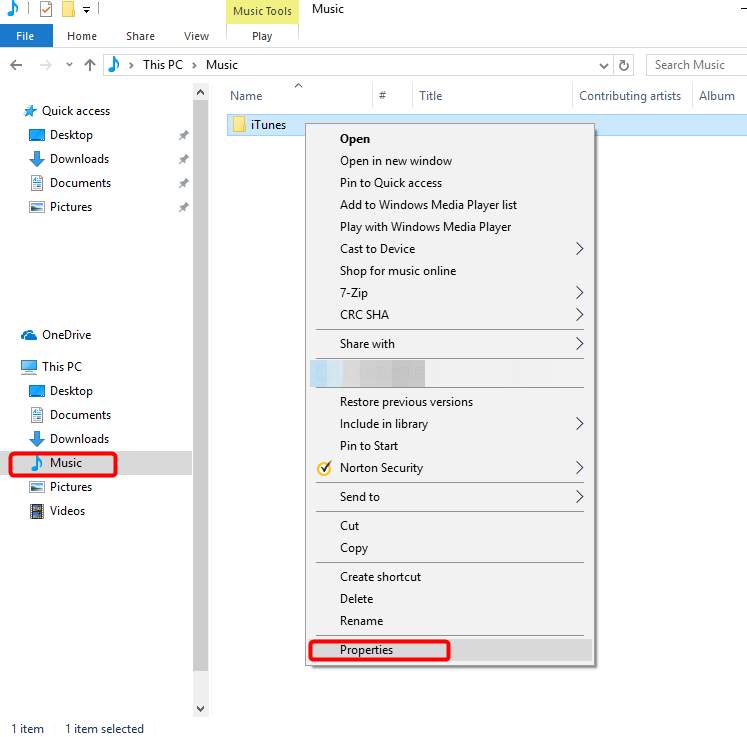Screen dimensions: 747x737
Task: Click the iTunes folder icon
Action: (x=239, y=125)
